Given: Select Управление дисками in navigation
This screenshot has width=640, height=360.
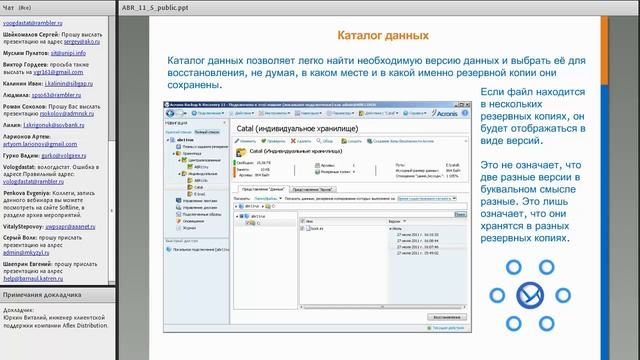Looking at the screenshot, I should [x=197, y=207].
